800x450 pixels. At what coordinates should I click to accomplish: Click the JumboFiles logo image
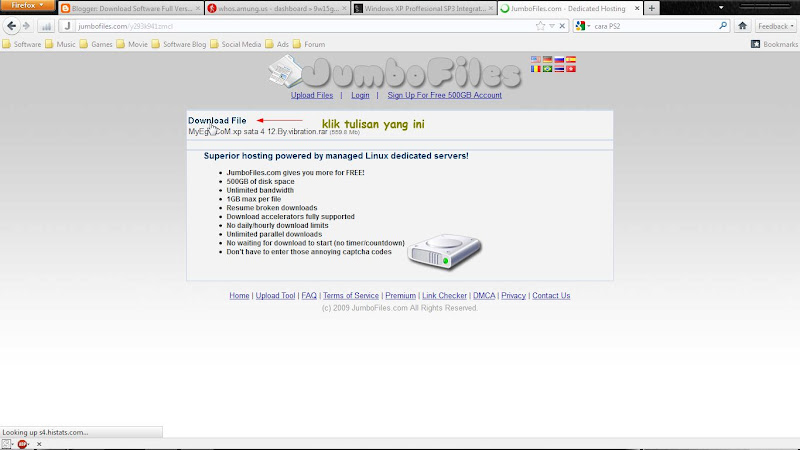394,71
